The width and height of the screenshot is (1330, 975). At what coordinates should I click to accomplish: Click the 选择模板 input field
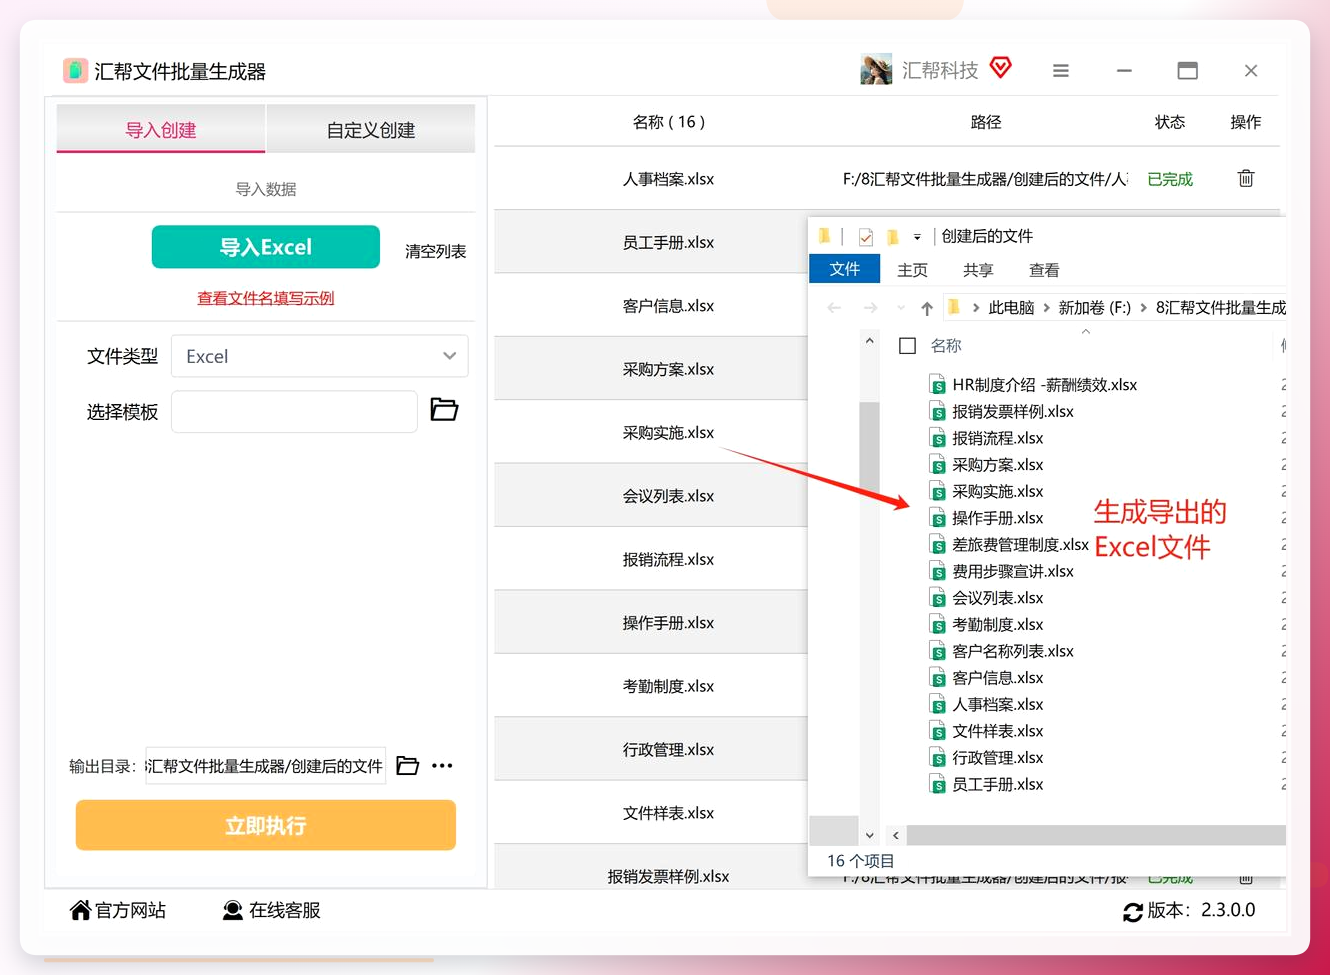pyautogui.click(x=294, y=411)
